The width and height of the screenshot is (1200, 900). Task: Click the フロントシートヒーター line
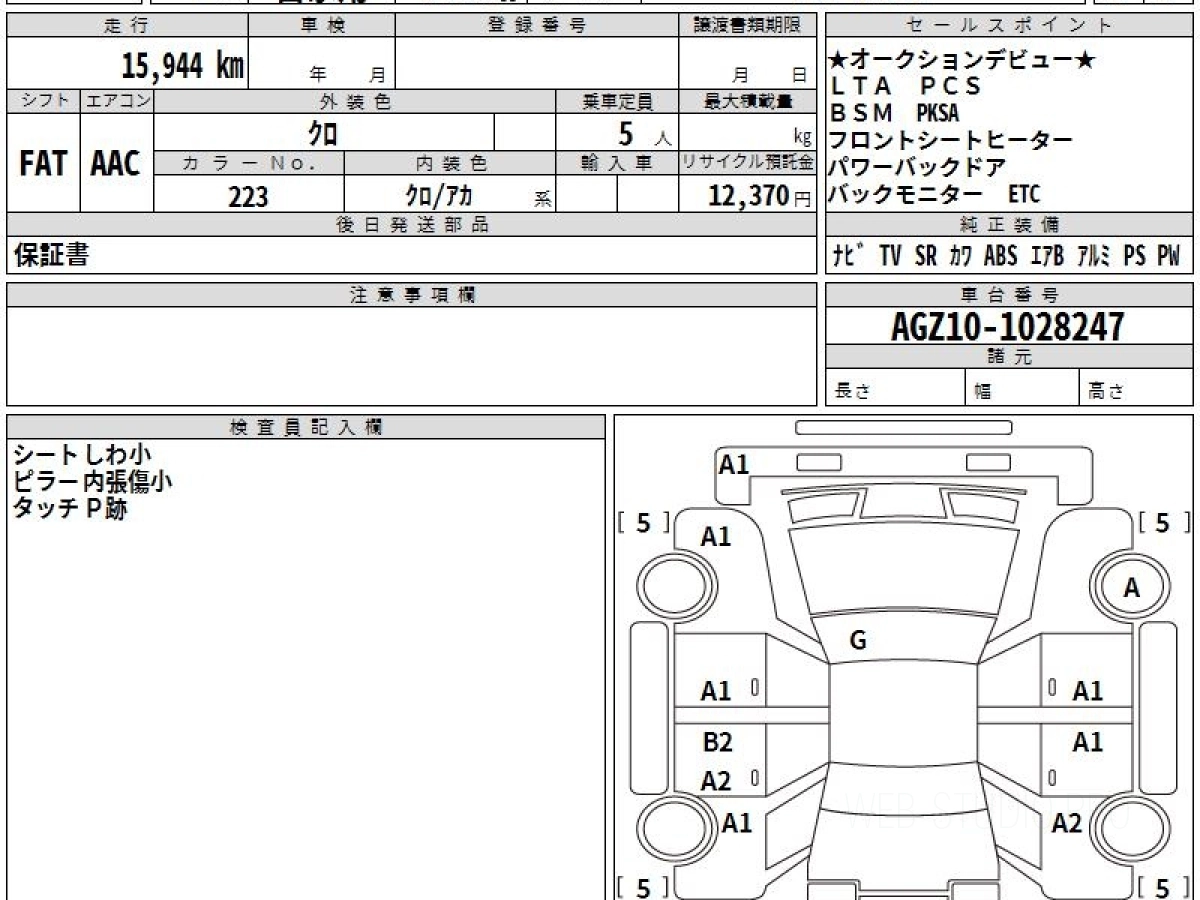pyautogui.click(x=951, y=140)
